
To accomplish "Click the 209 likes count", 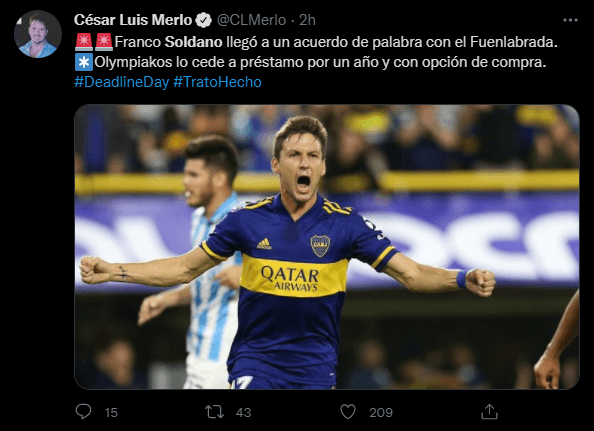I will (x=381, y=412).
